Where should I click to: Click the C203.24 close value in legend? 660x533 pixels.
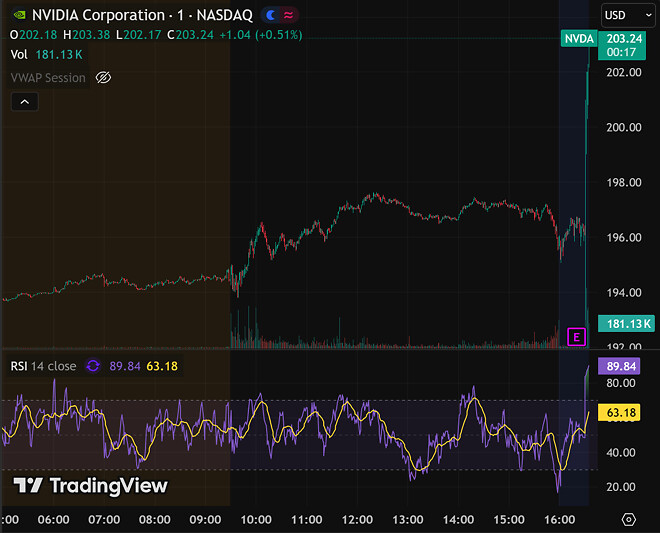click(191, 35)
